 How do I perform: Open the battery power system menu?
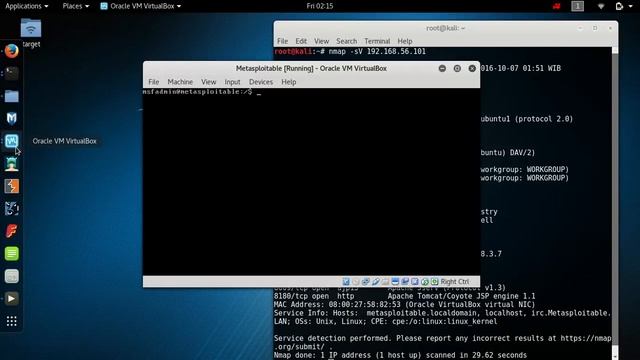623,6
